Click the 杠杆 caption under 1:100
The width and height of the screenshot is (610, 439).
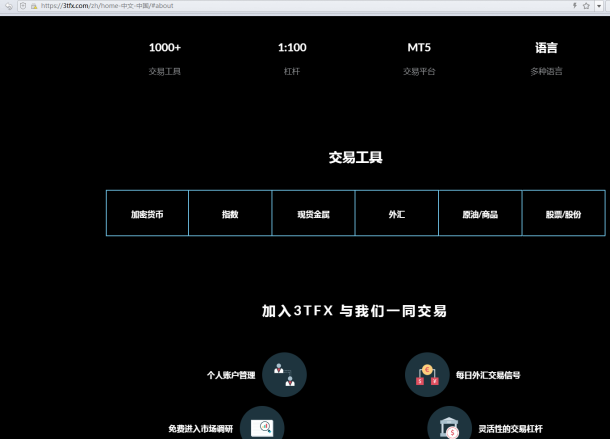coord(292,71)
